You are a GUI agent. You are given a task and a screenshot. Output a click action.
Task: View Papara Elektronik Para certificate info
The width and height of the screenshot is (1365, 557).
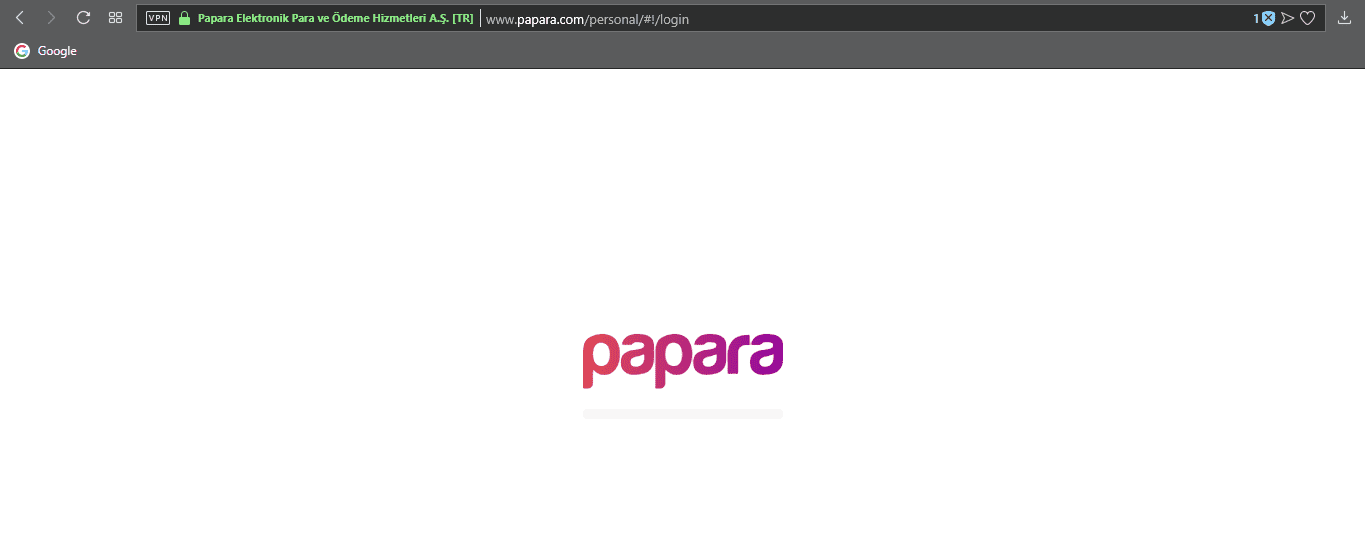335,19
